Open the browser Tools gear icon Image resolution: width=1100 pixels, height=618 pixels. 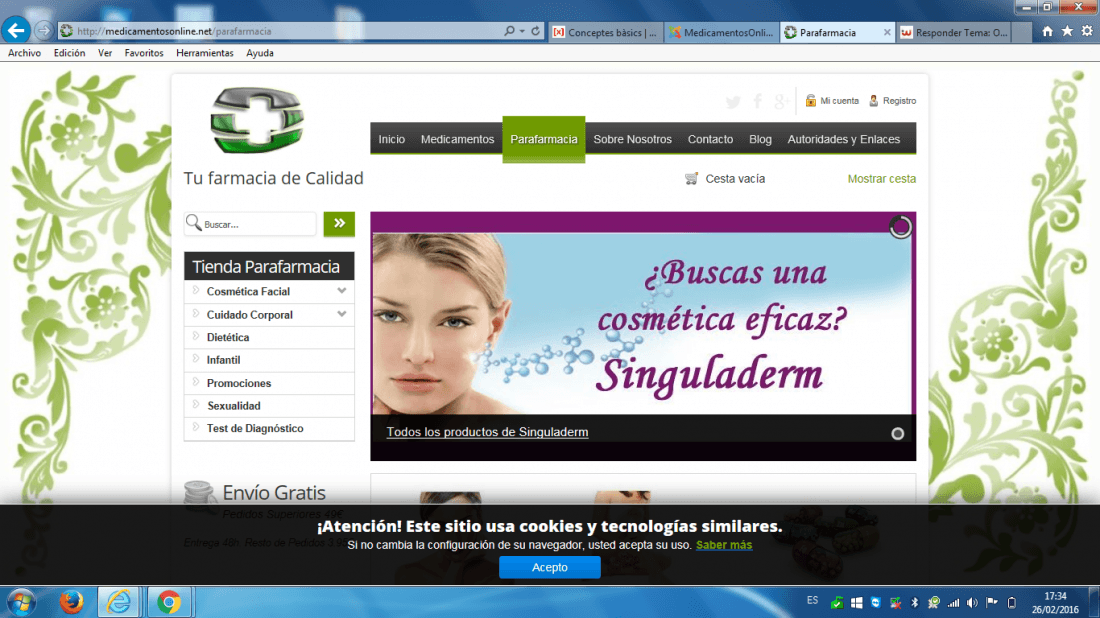1087,32
